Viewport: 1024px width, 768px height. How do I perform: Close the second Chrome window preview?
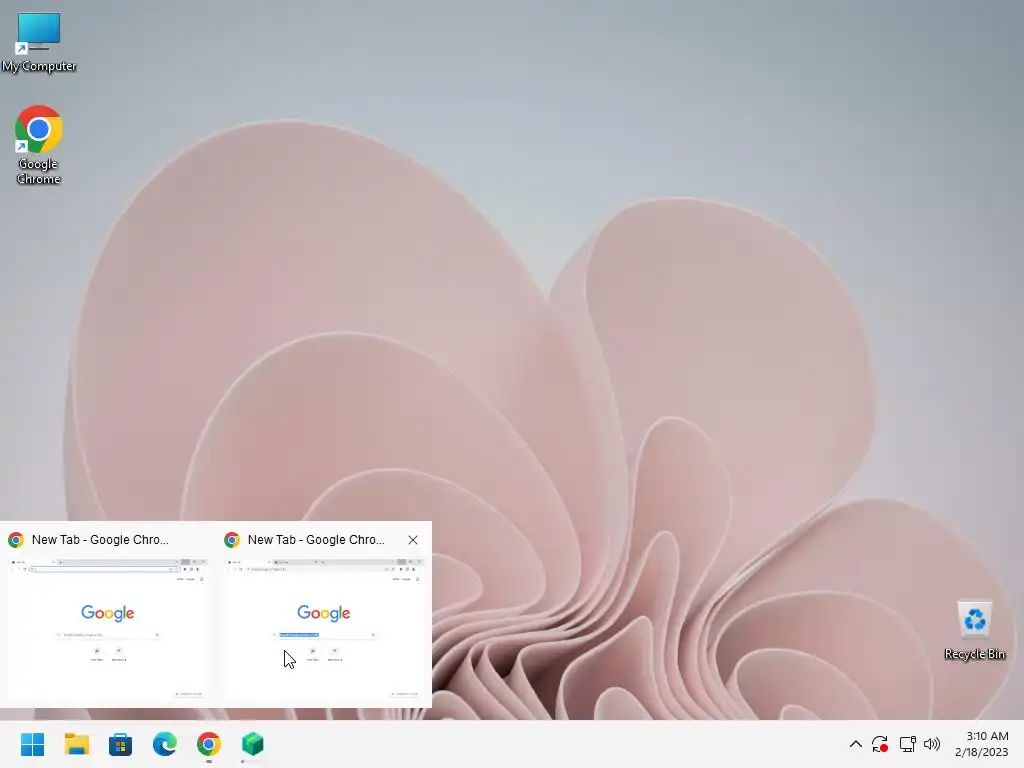tap(413, 540)
